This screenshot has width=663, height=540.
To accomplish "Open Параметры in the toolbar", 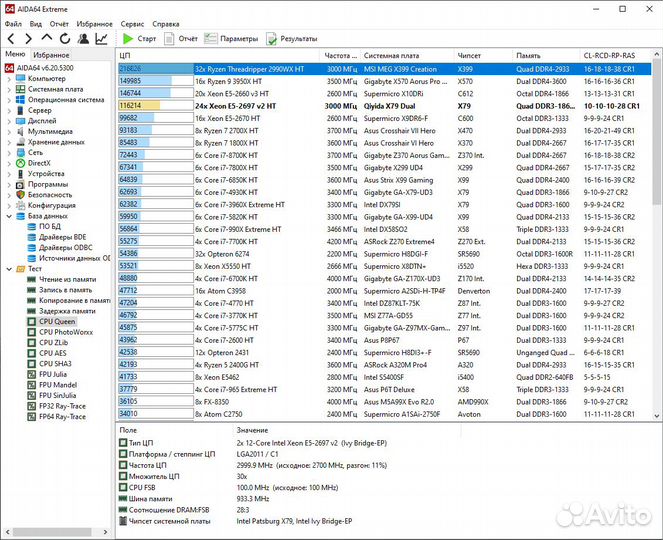I will click(x=231, y=39).
